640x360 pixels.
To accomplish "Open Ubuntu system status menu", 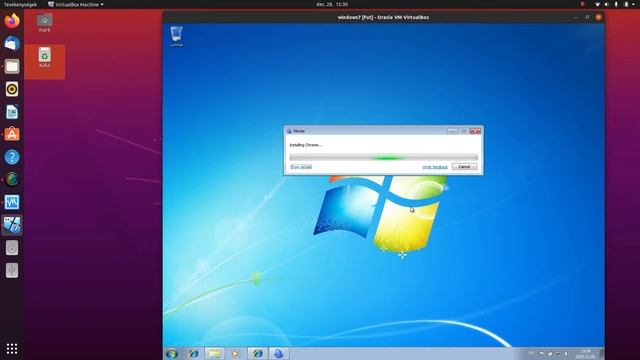I will tap(614, 4).
